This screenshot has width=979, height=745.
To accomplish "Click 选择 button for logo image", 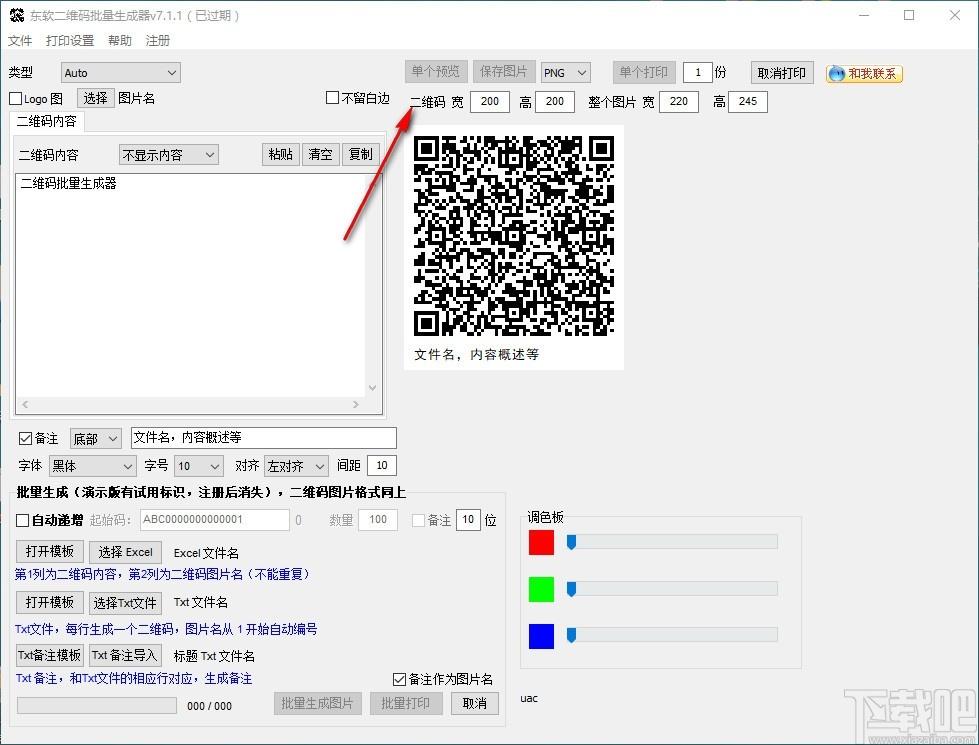I will tap(96, 98).
